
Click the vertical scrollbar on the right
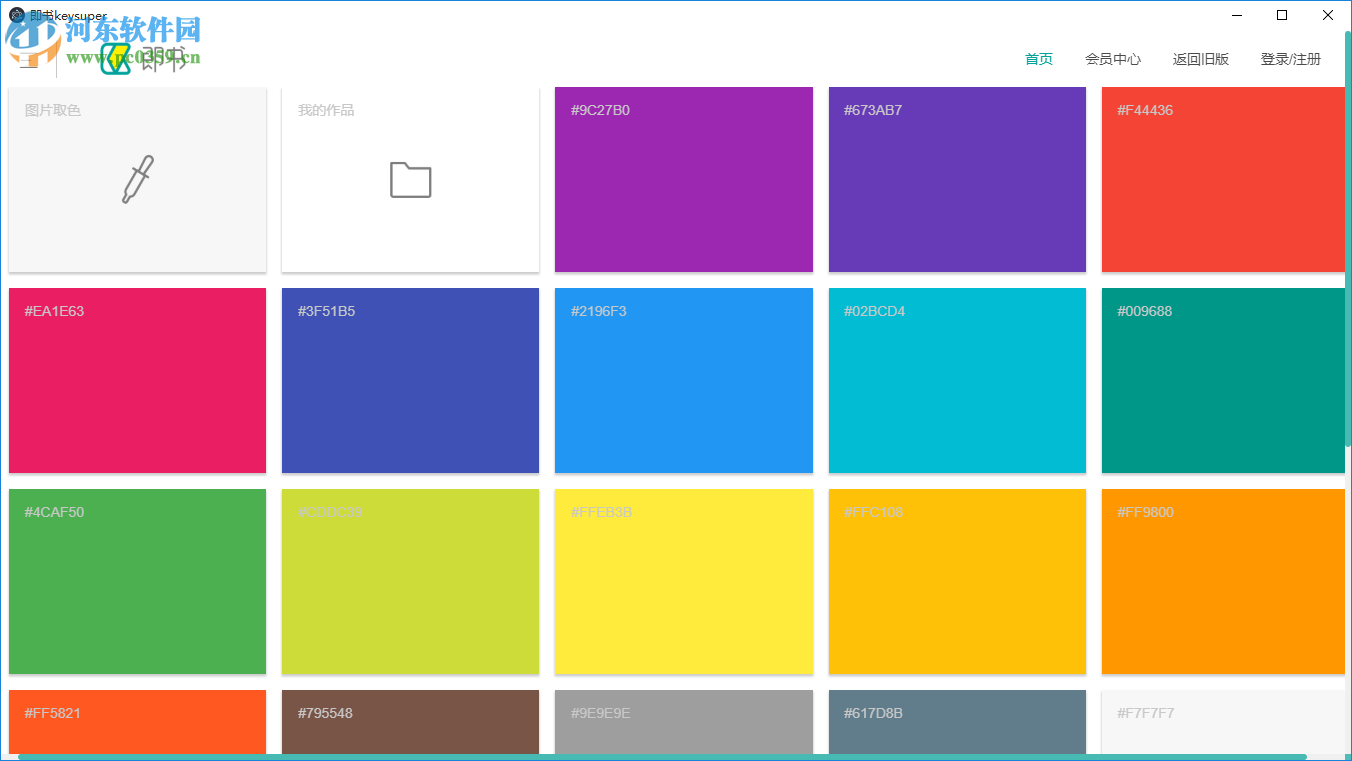pos(1348,238)
